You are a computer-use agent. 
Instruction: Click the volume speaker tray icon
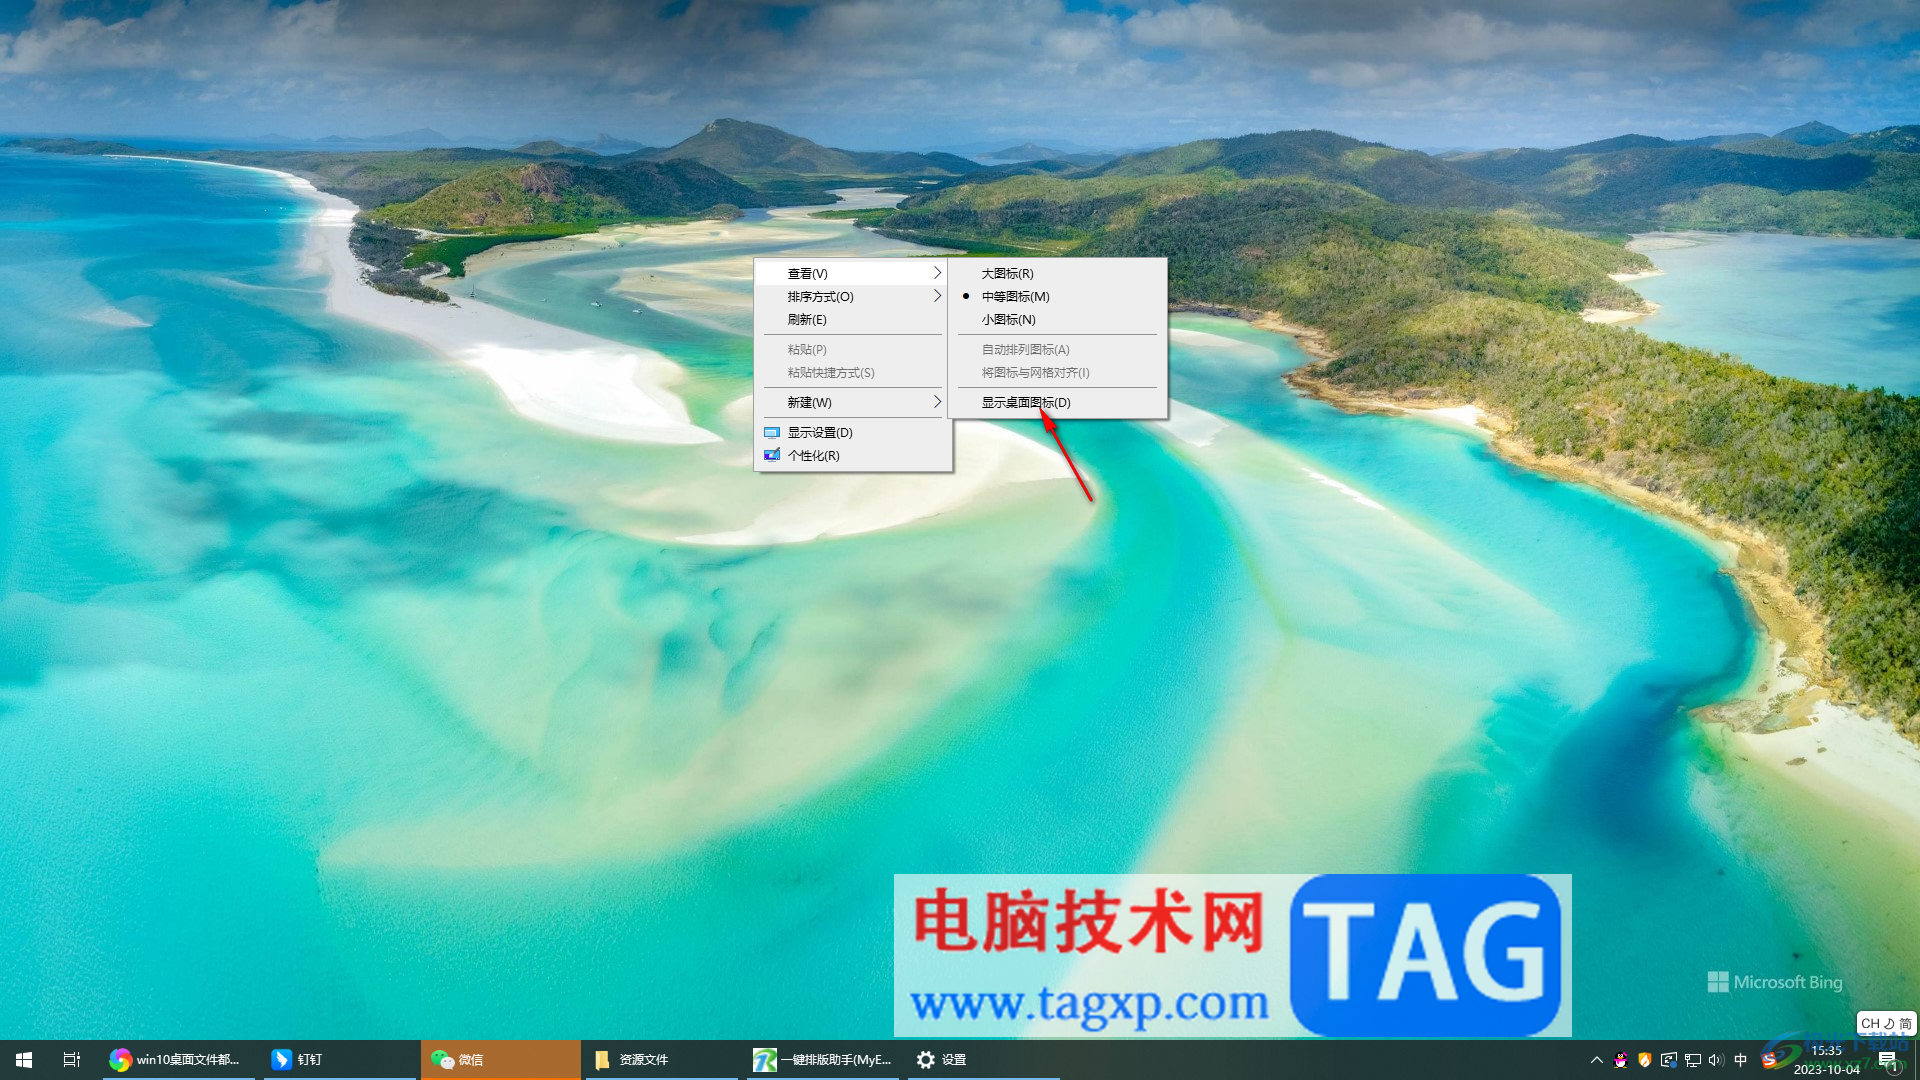[x=1716, y=1060]
